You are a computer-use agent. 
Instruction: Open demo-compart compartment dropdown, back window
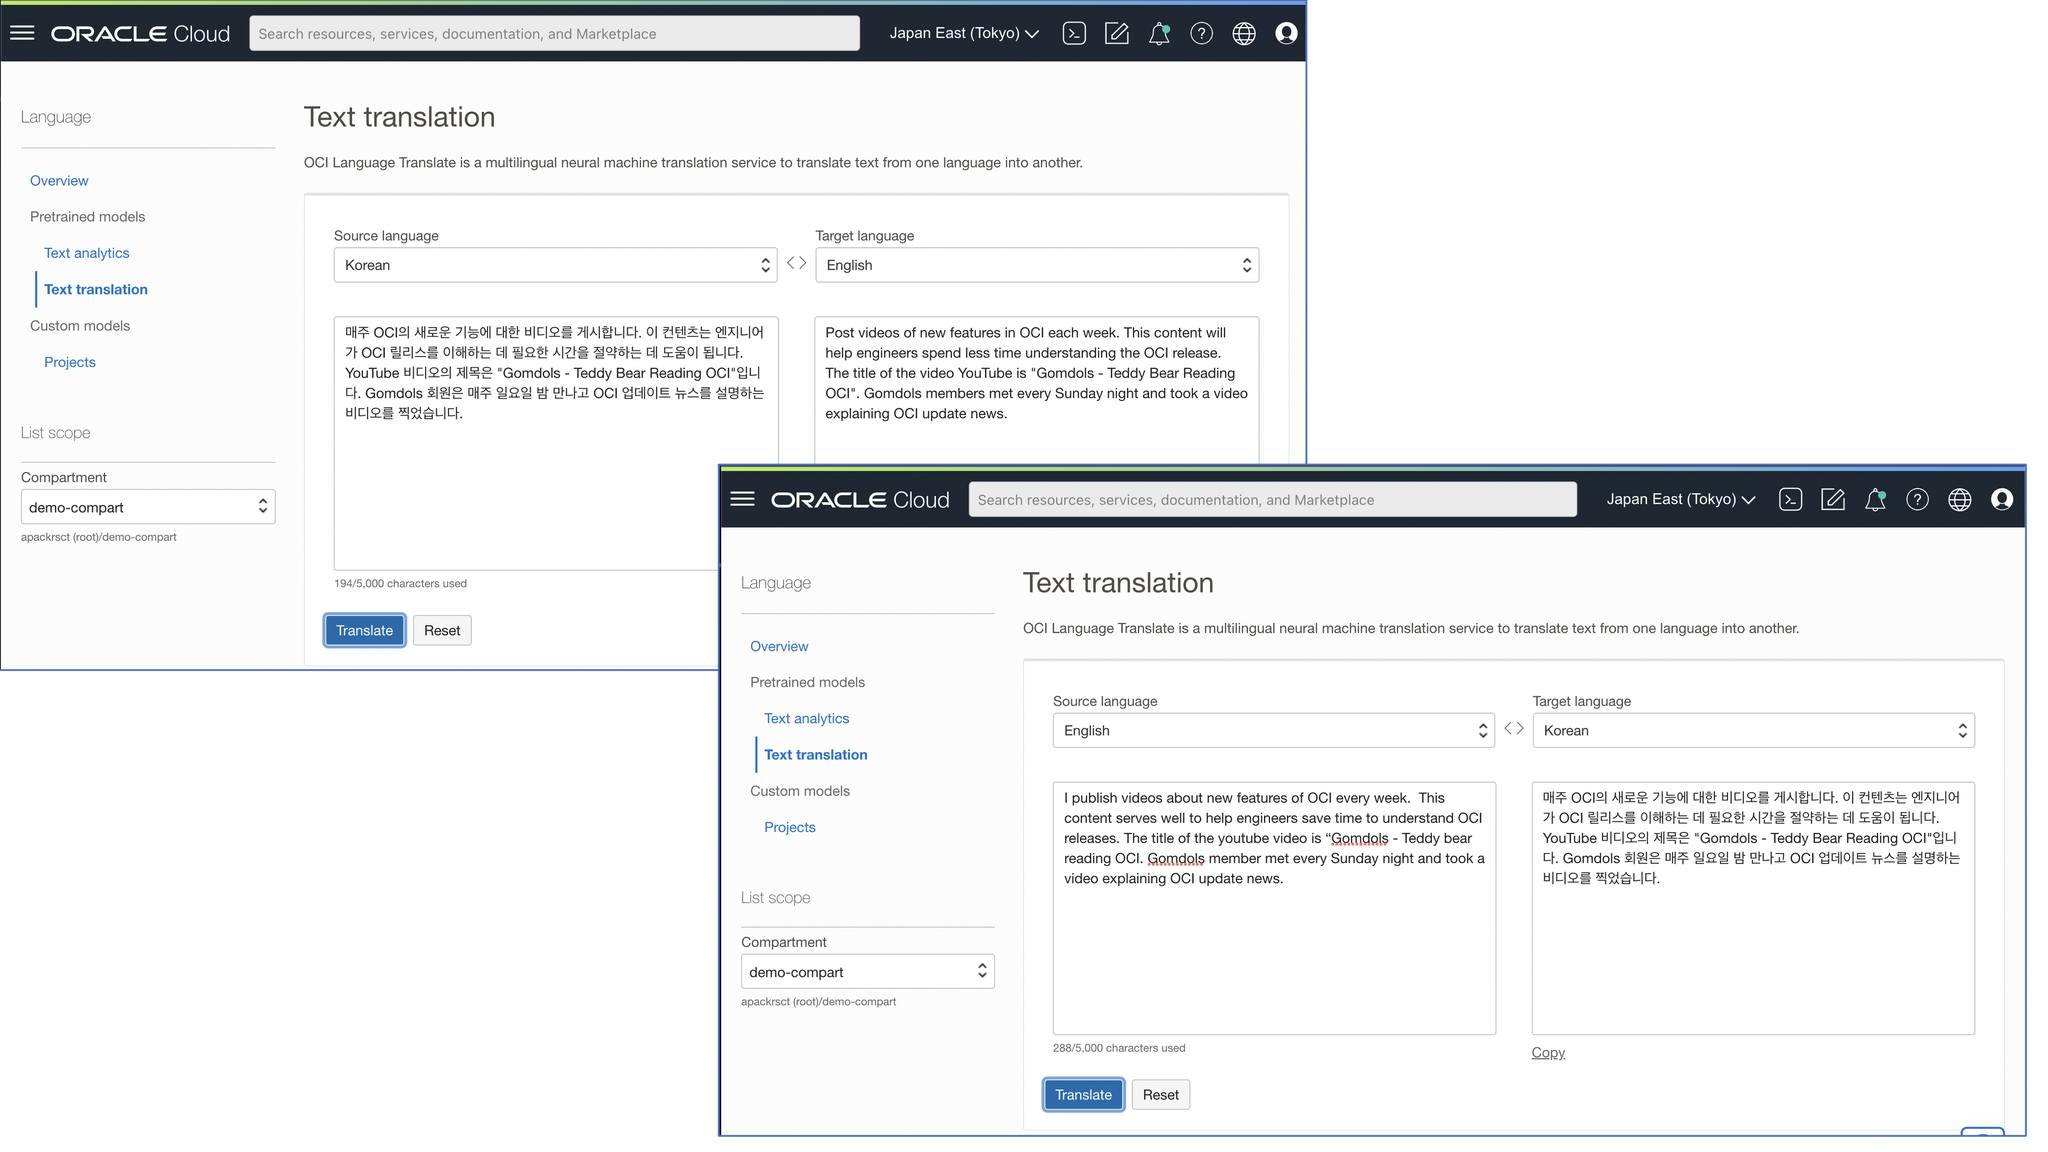coord(148,507)
